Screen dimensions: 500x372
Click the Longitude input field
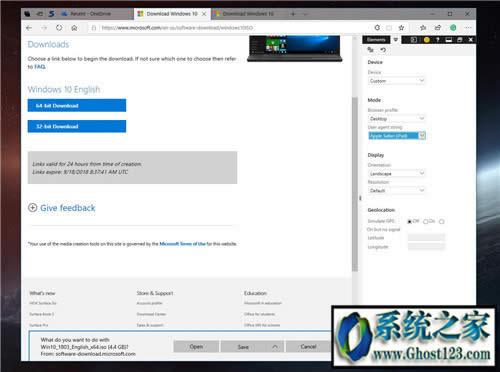tap(426, 247)
